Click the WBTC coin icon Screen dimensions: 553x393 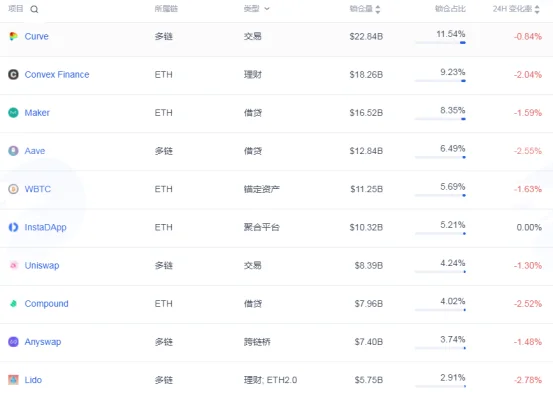13,189
